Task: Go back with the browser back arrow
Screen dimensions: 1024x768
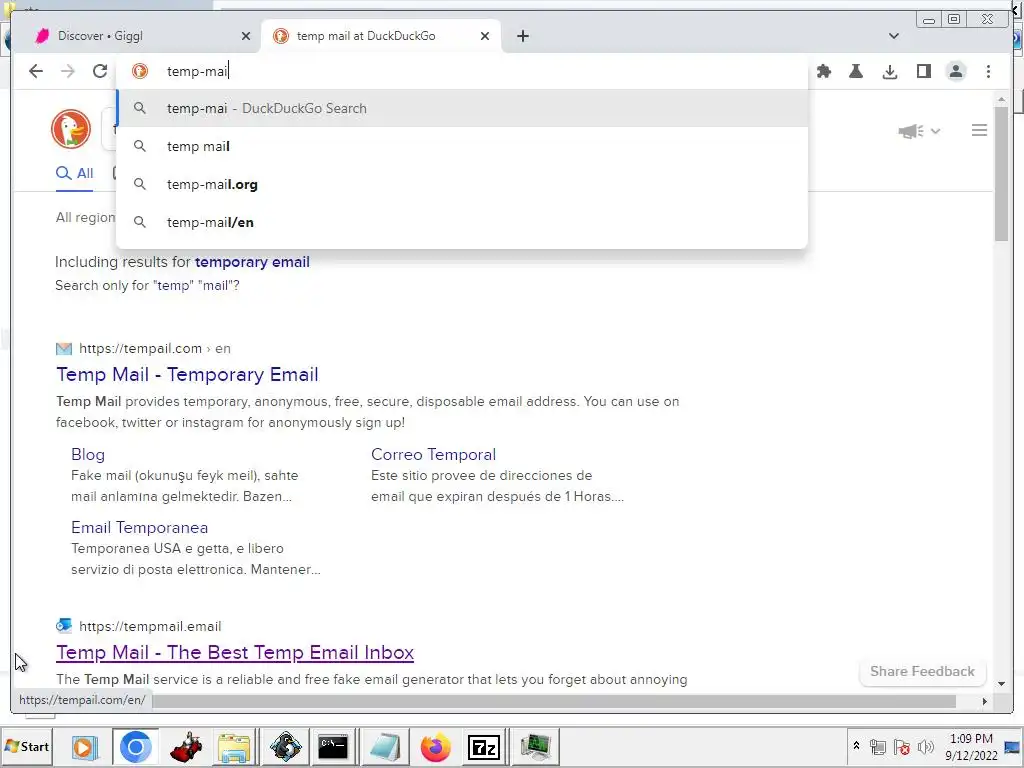Action: tap(36, 71)
